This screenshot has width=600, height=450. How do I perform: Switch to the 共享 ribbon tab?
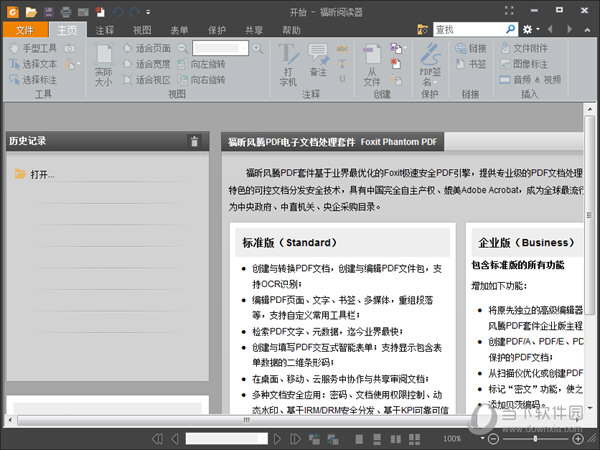point(254,30)
